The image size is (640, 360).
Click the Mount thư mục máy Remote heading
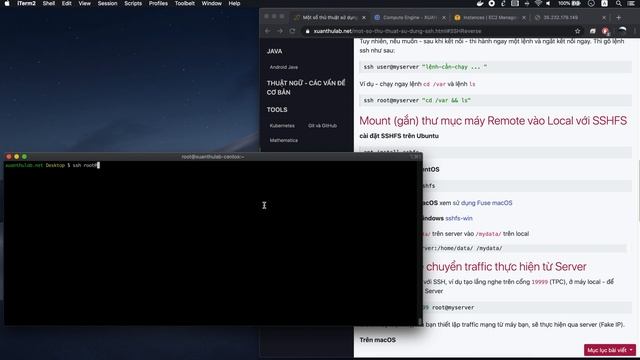pyautogui.click(x=493, y=121)
